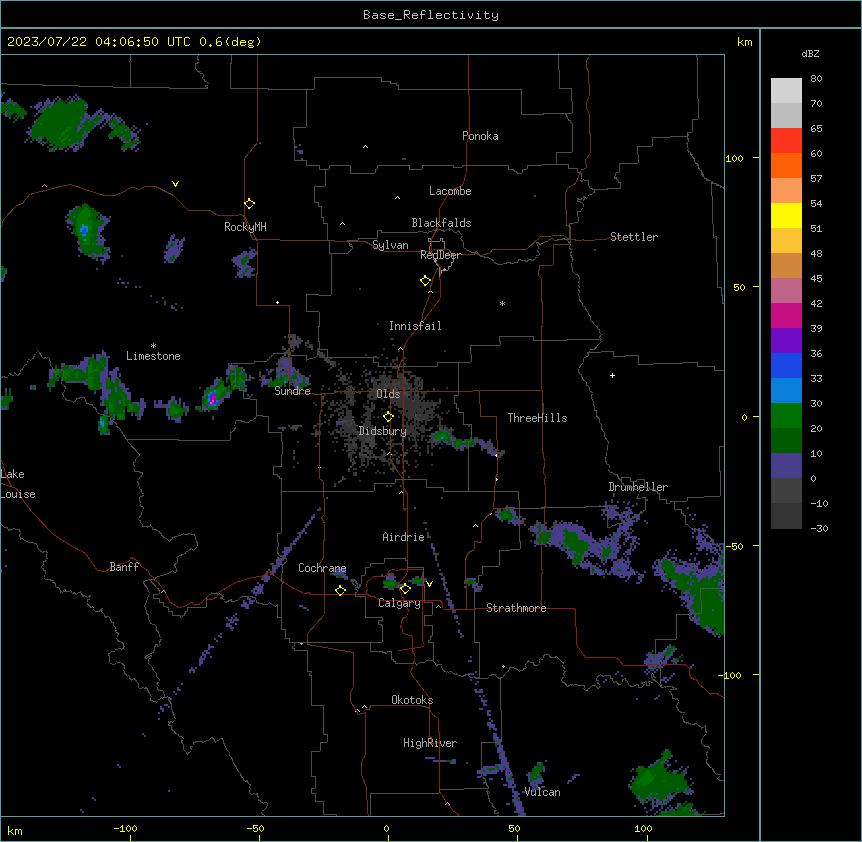Click the Olds label
Image resolution: width=862 pixels, height=842 pixels.
click(x=388, y=394)
